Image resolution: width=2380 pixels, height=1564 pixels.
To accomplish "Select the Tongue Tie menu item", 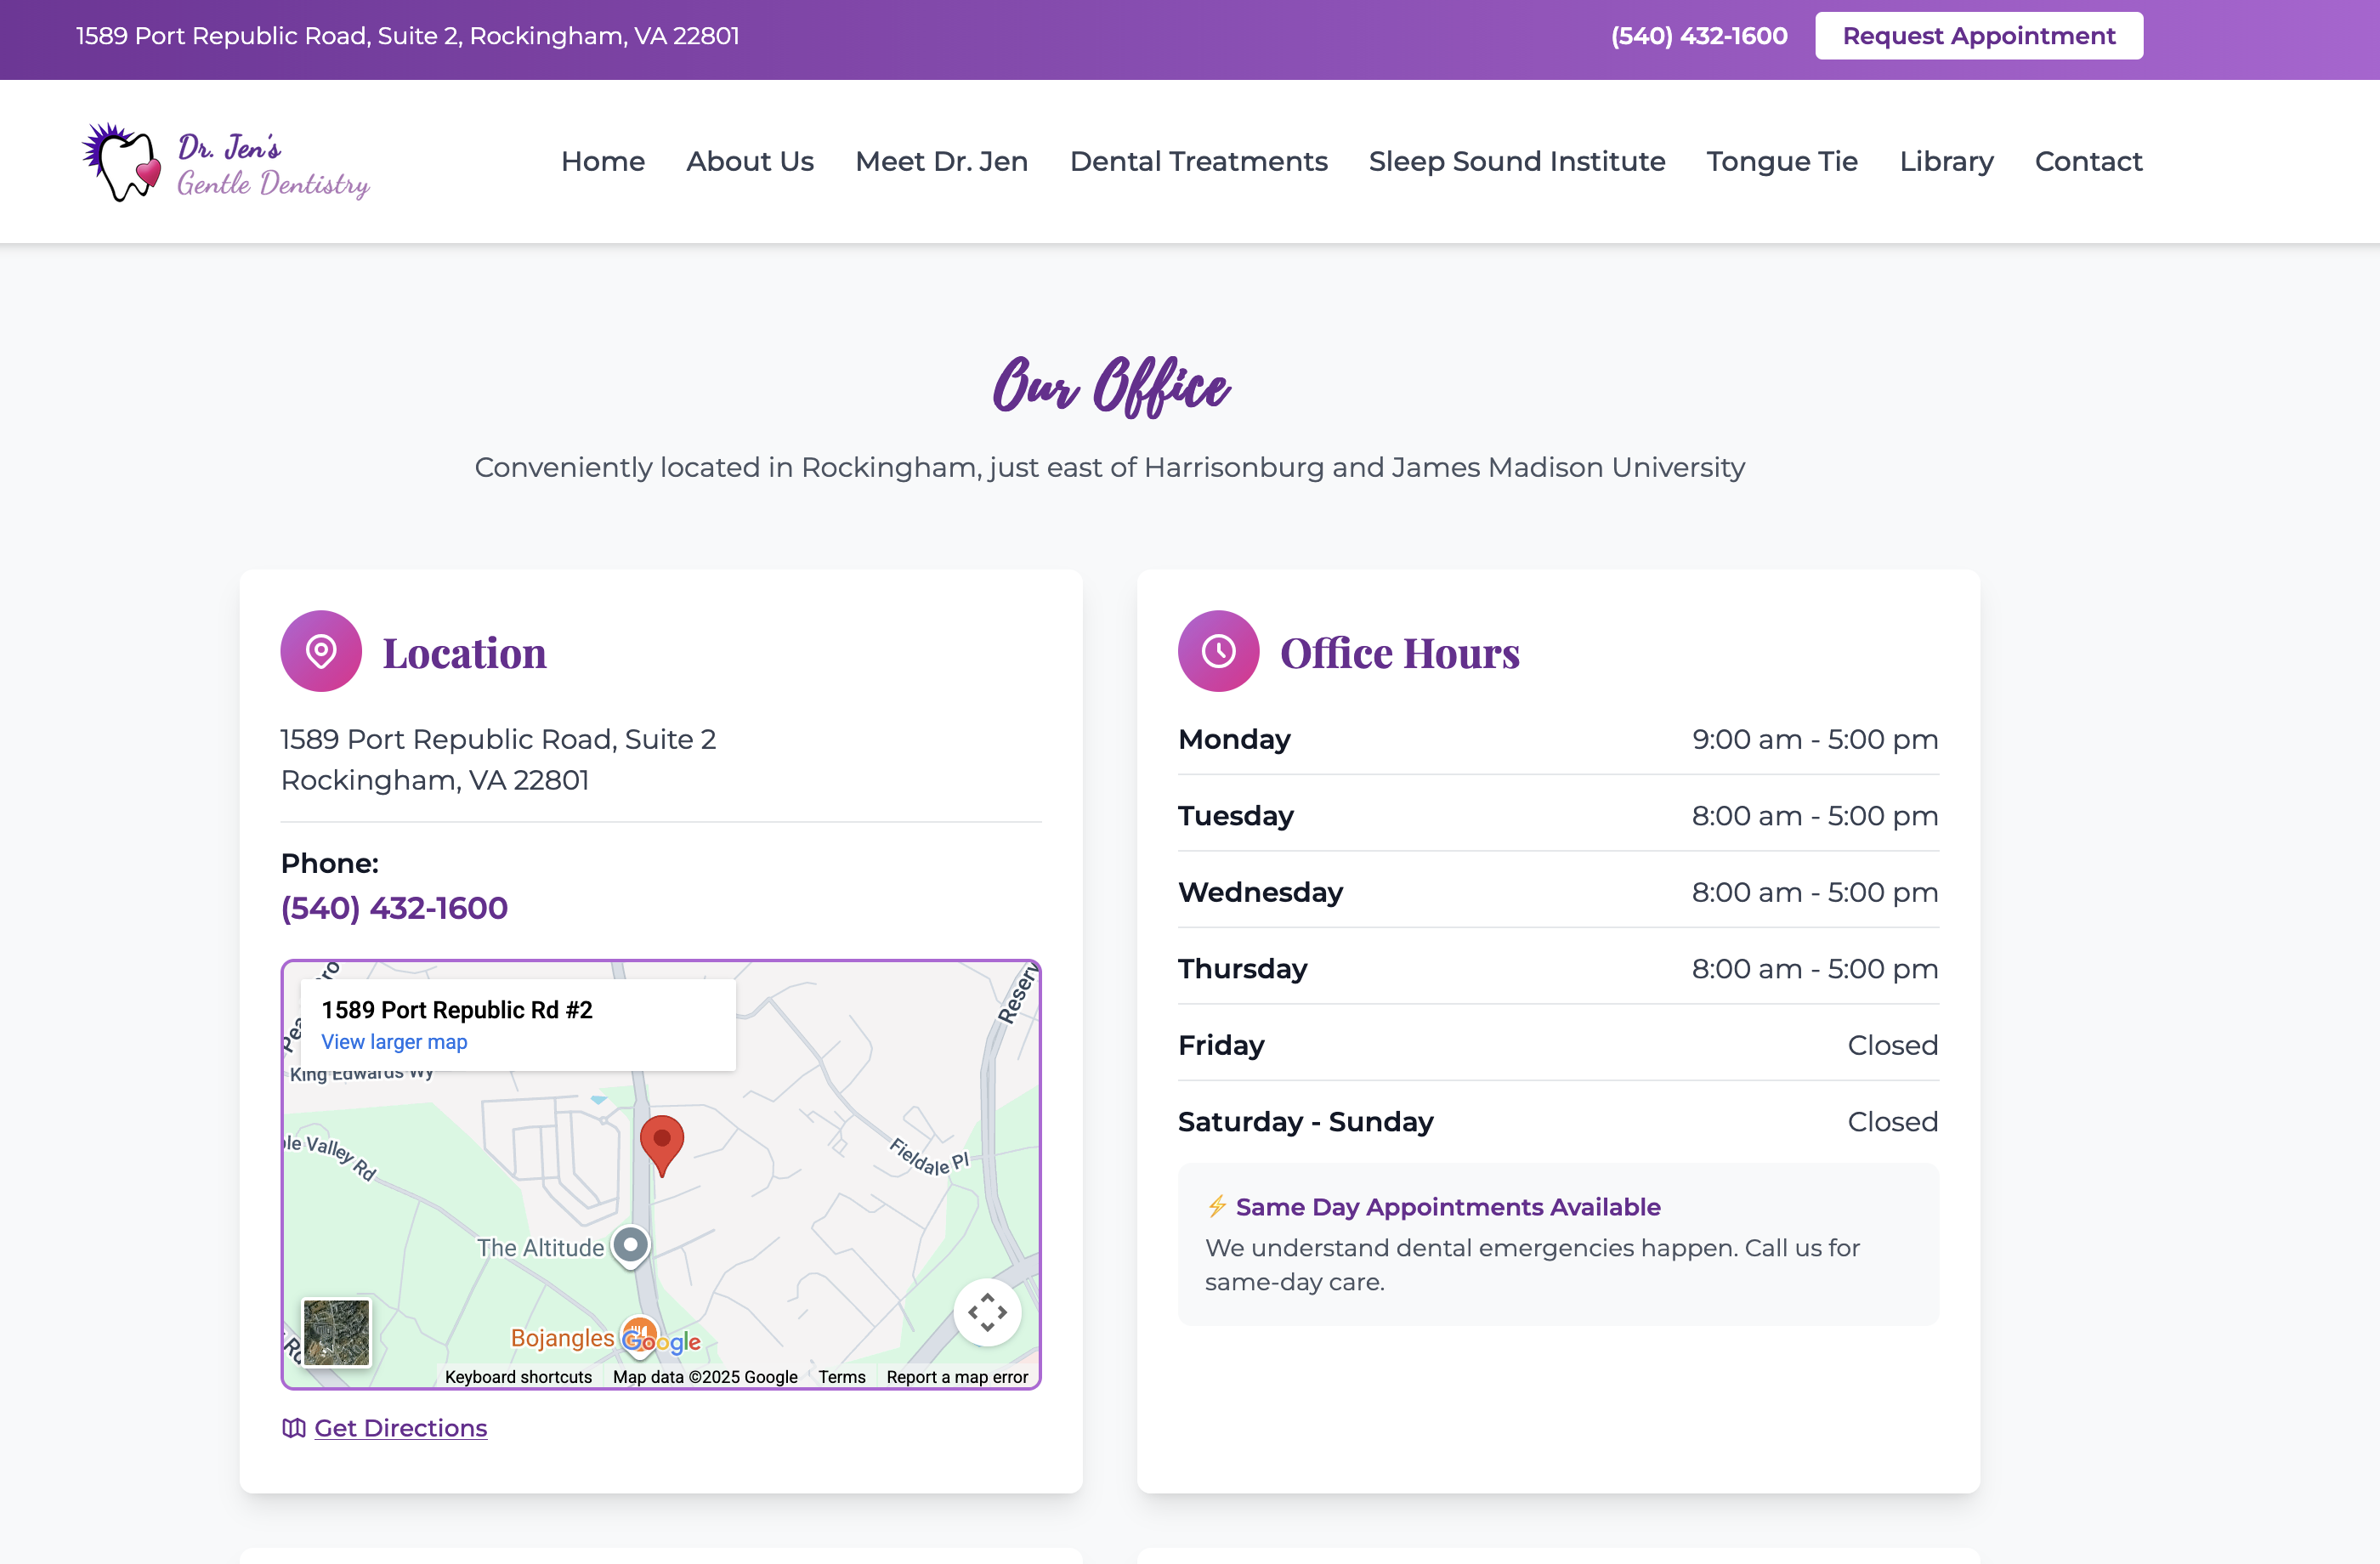I will tap(1782, 161).
